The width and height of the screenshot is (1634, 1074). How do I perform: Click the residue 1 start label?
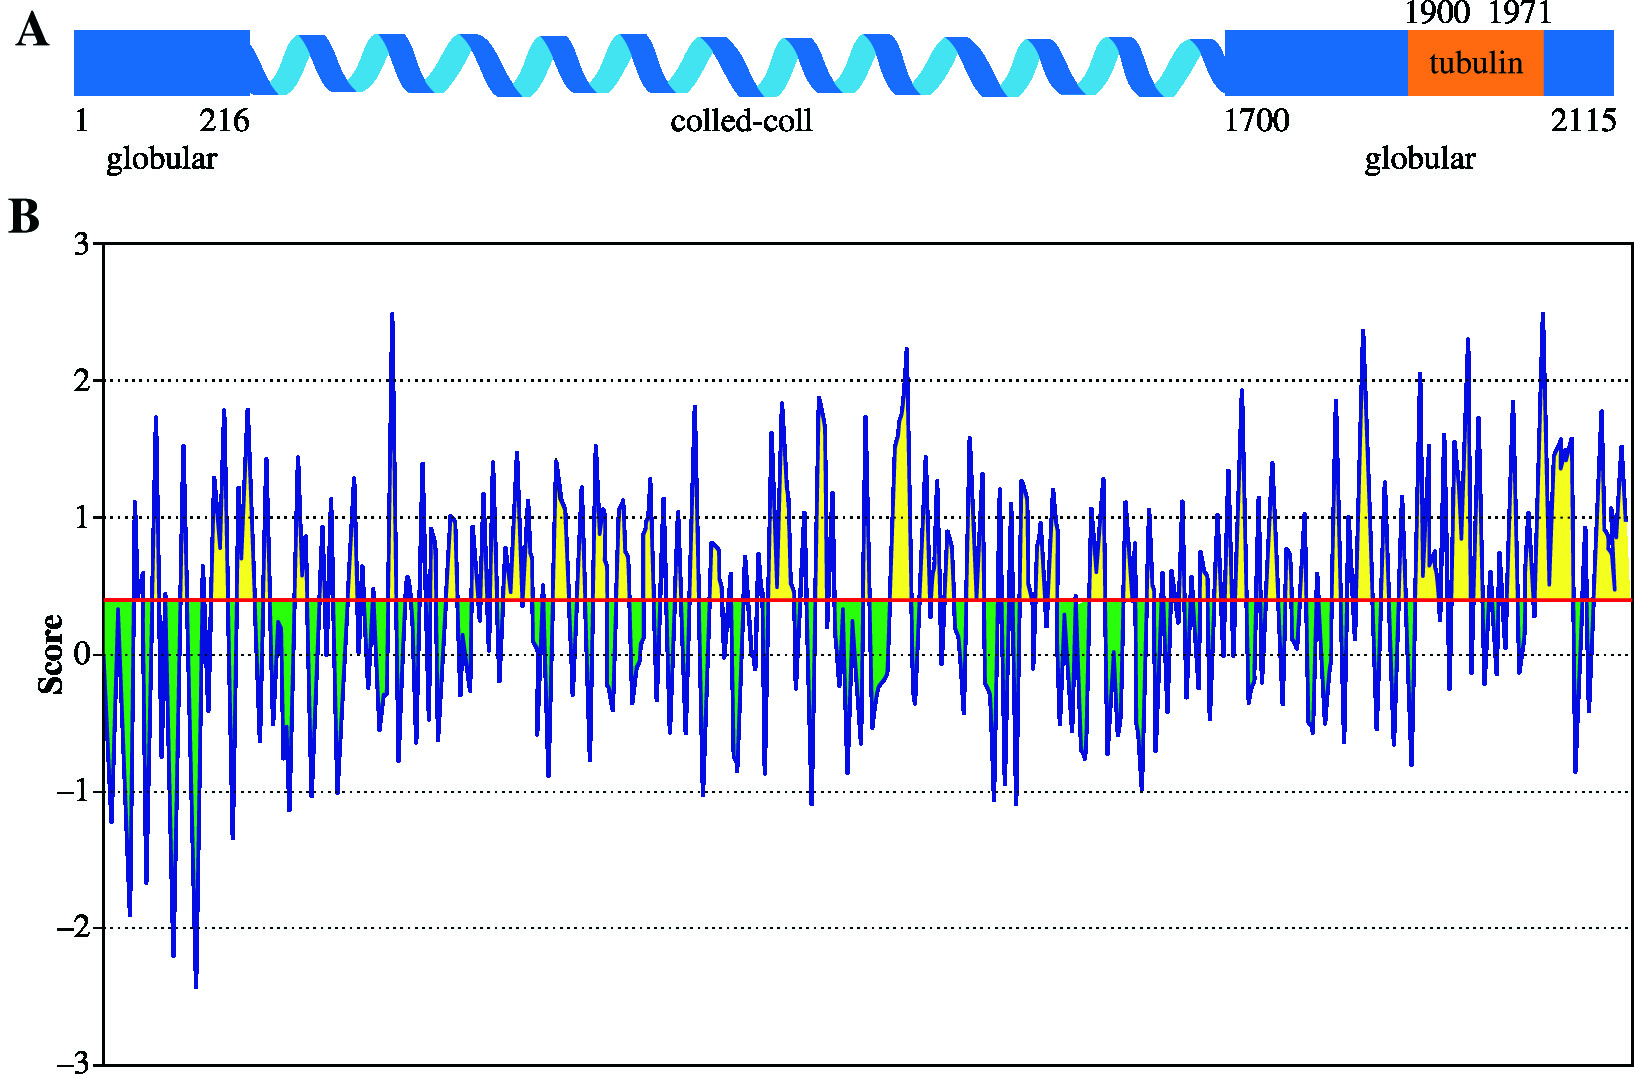pyautogui.click(x=82, y=121)
